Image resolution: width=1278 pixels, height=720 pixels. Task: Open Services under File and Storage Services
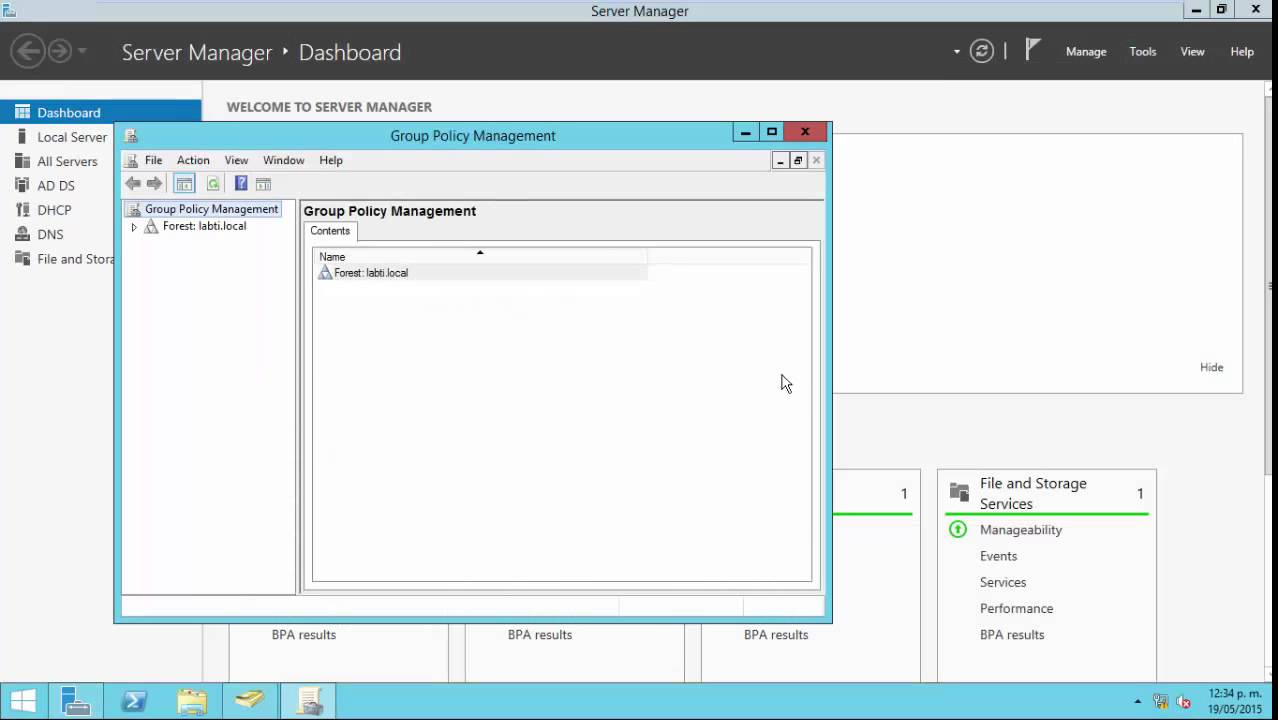(1003, 582)
